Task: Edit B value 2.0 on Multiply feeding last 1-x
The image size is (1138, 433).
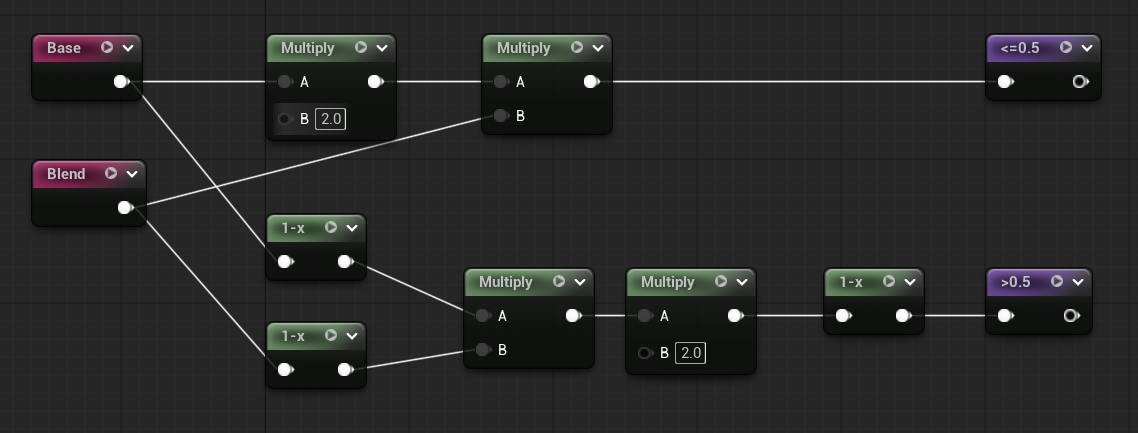Action: (x=690, y=353)
